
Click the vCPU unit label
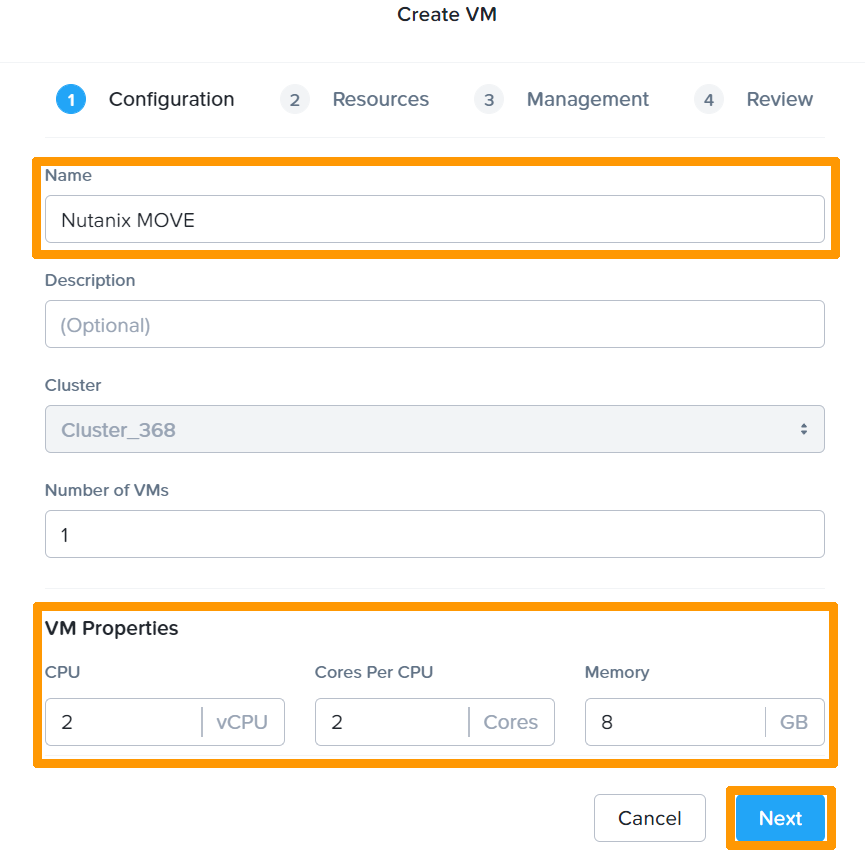(242, 722)
